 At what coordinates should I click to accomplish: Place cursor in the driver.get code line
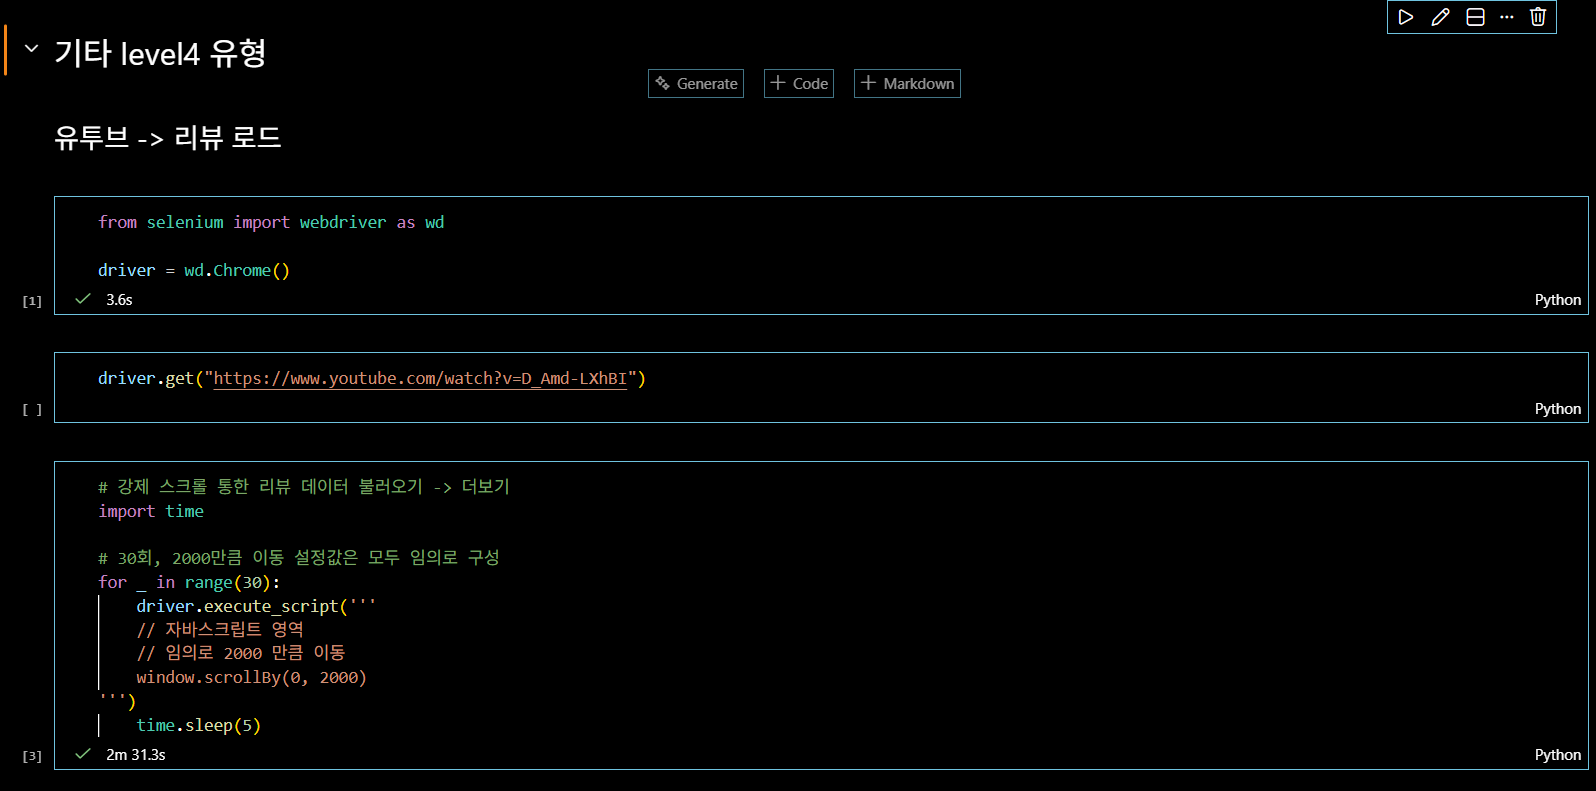[x=372, y=378]
